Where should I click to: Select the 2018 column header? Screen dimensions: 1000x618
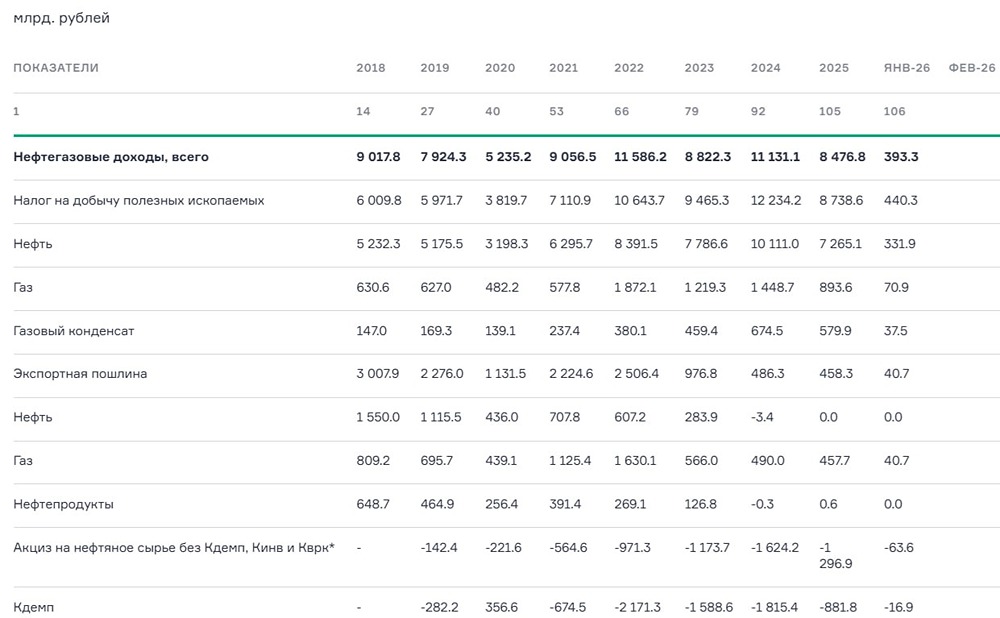point(369,68)
